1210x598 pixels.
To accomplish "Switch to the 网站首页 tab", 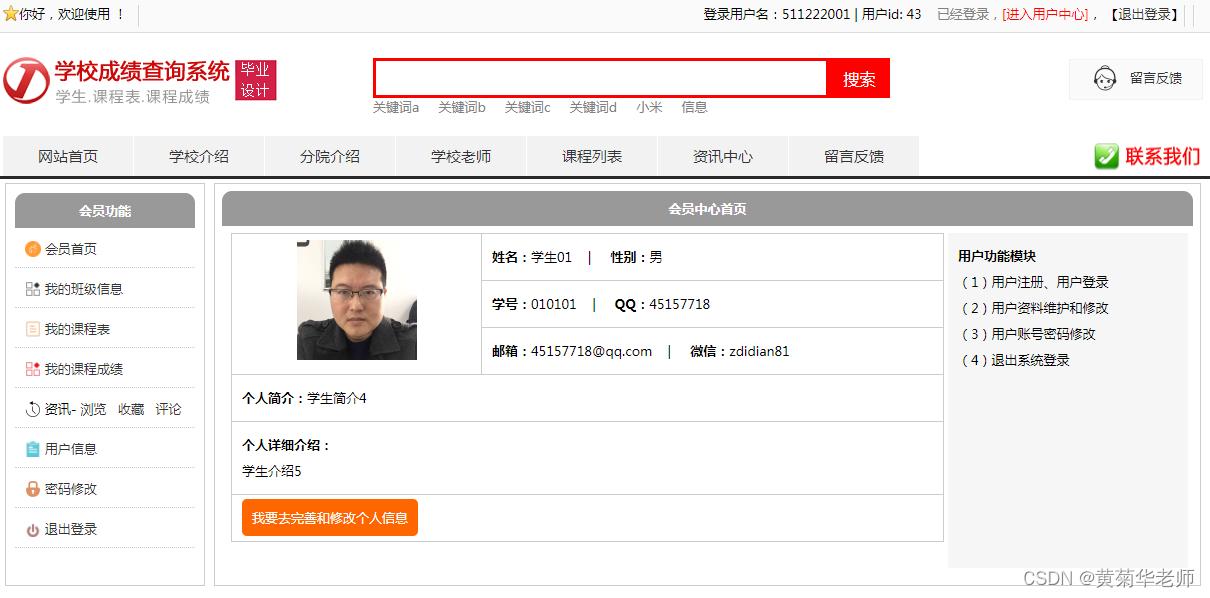I will click(x=67, y=156).
